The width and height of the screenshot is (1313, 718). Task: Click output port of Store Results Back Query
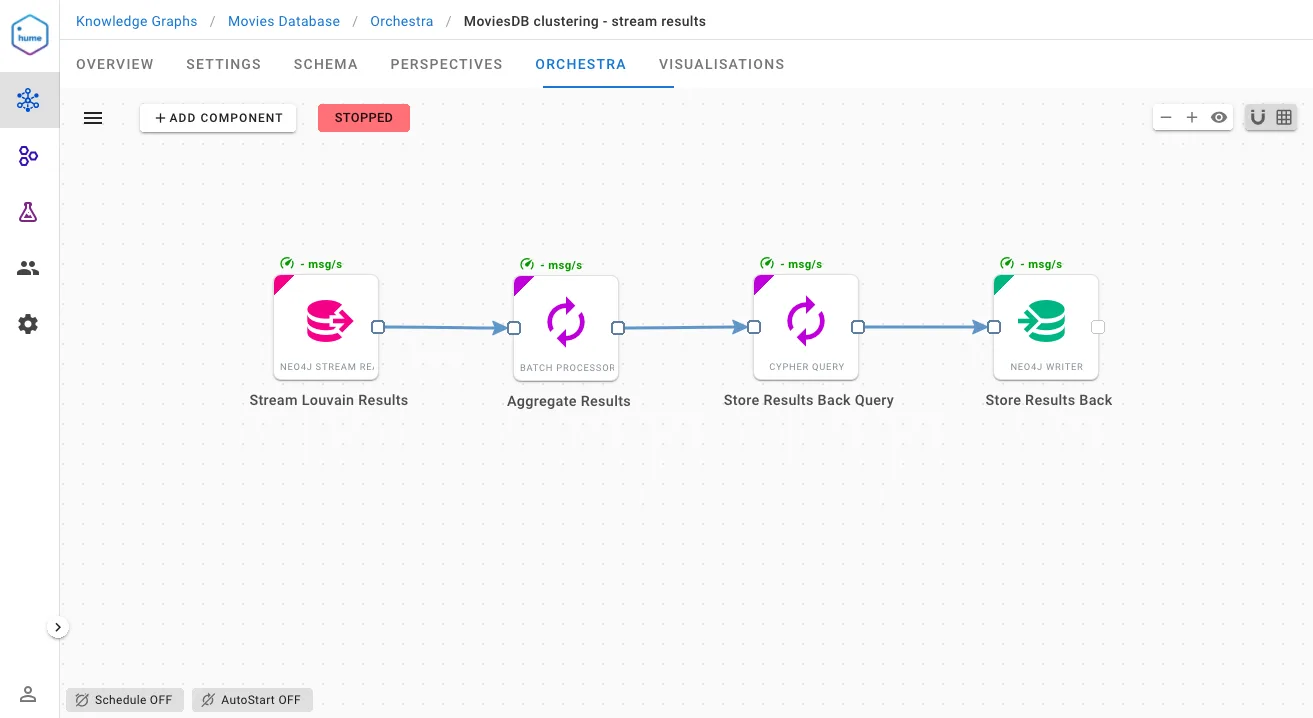click(x=858, y=327)
